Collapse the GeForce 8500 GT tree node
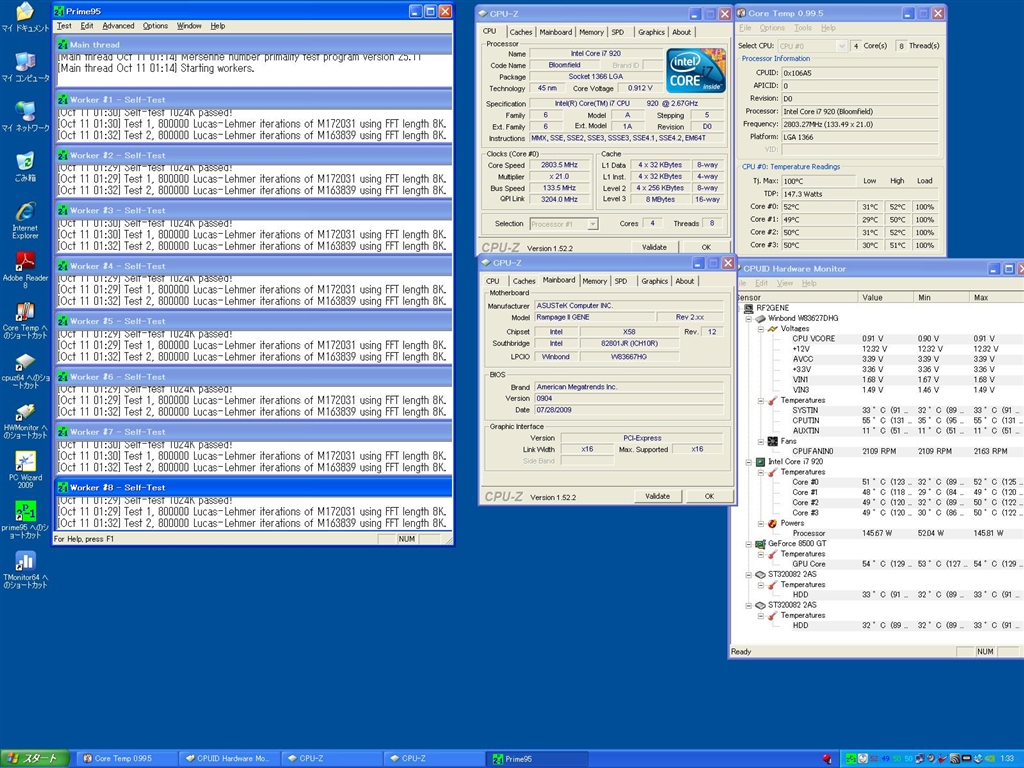The image size is (1024, 768). point(749,544)
